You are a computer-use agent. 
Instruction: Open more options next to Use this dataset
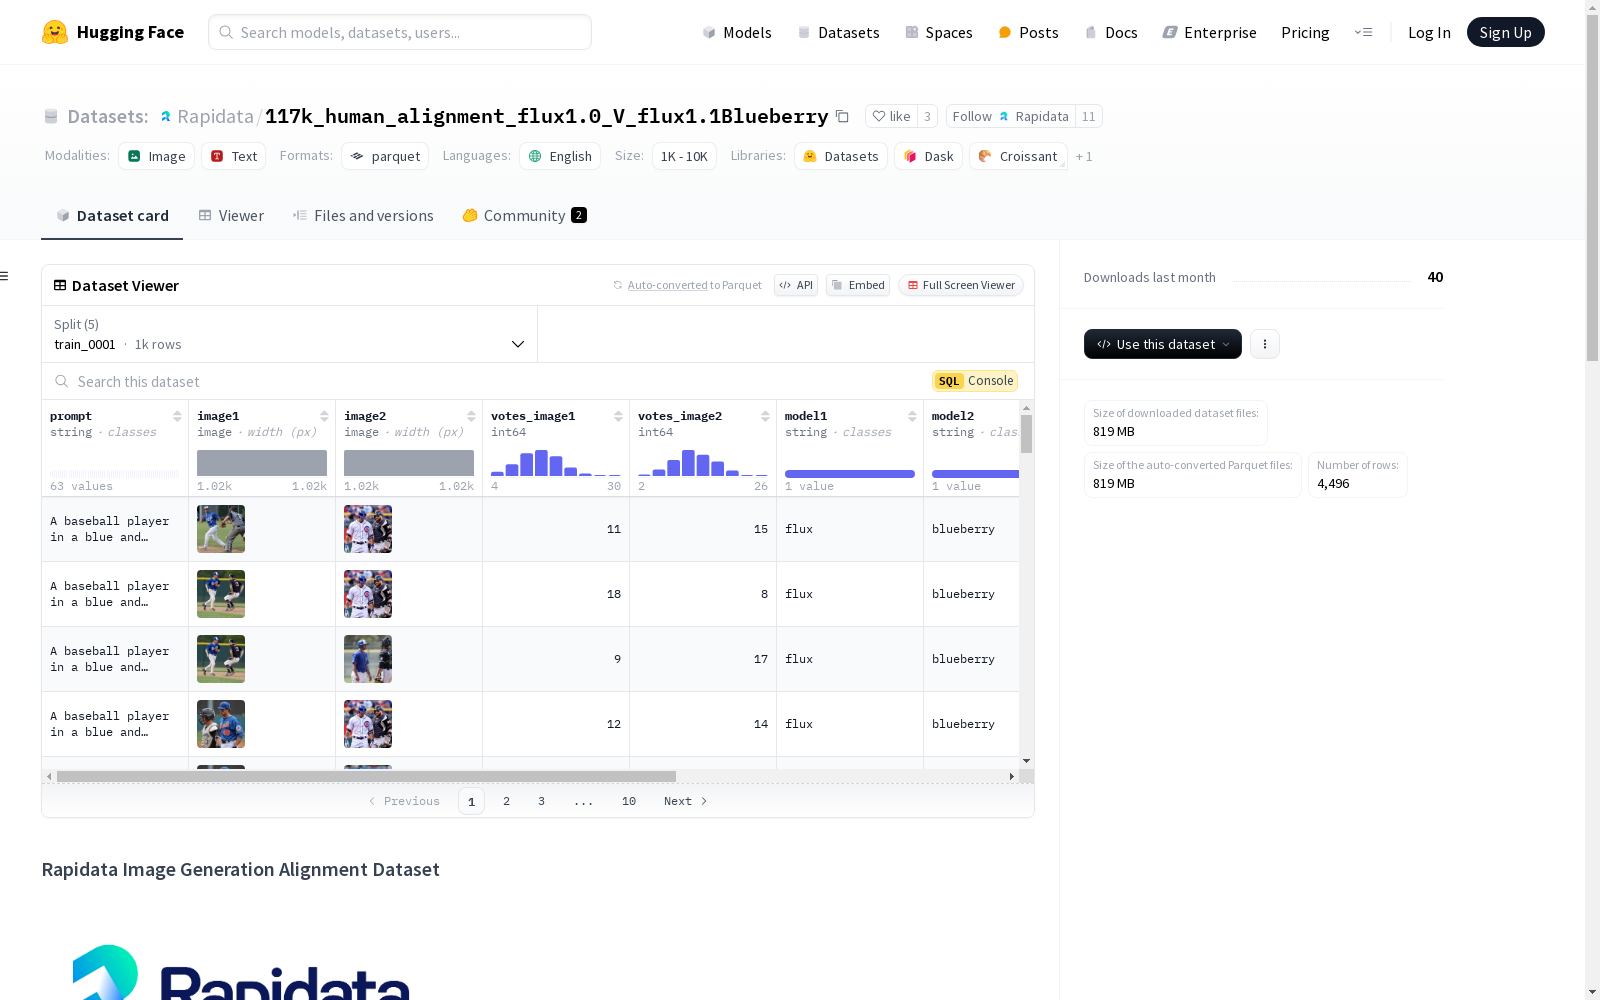coord(1265,344)
